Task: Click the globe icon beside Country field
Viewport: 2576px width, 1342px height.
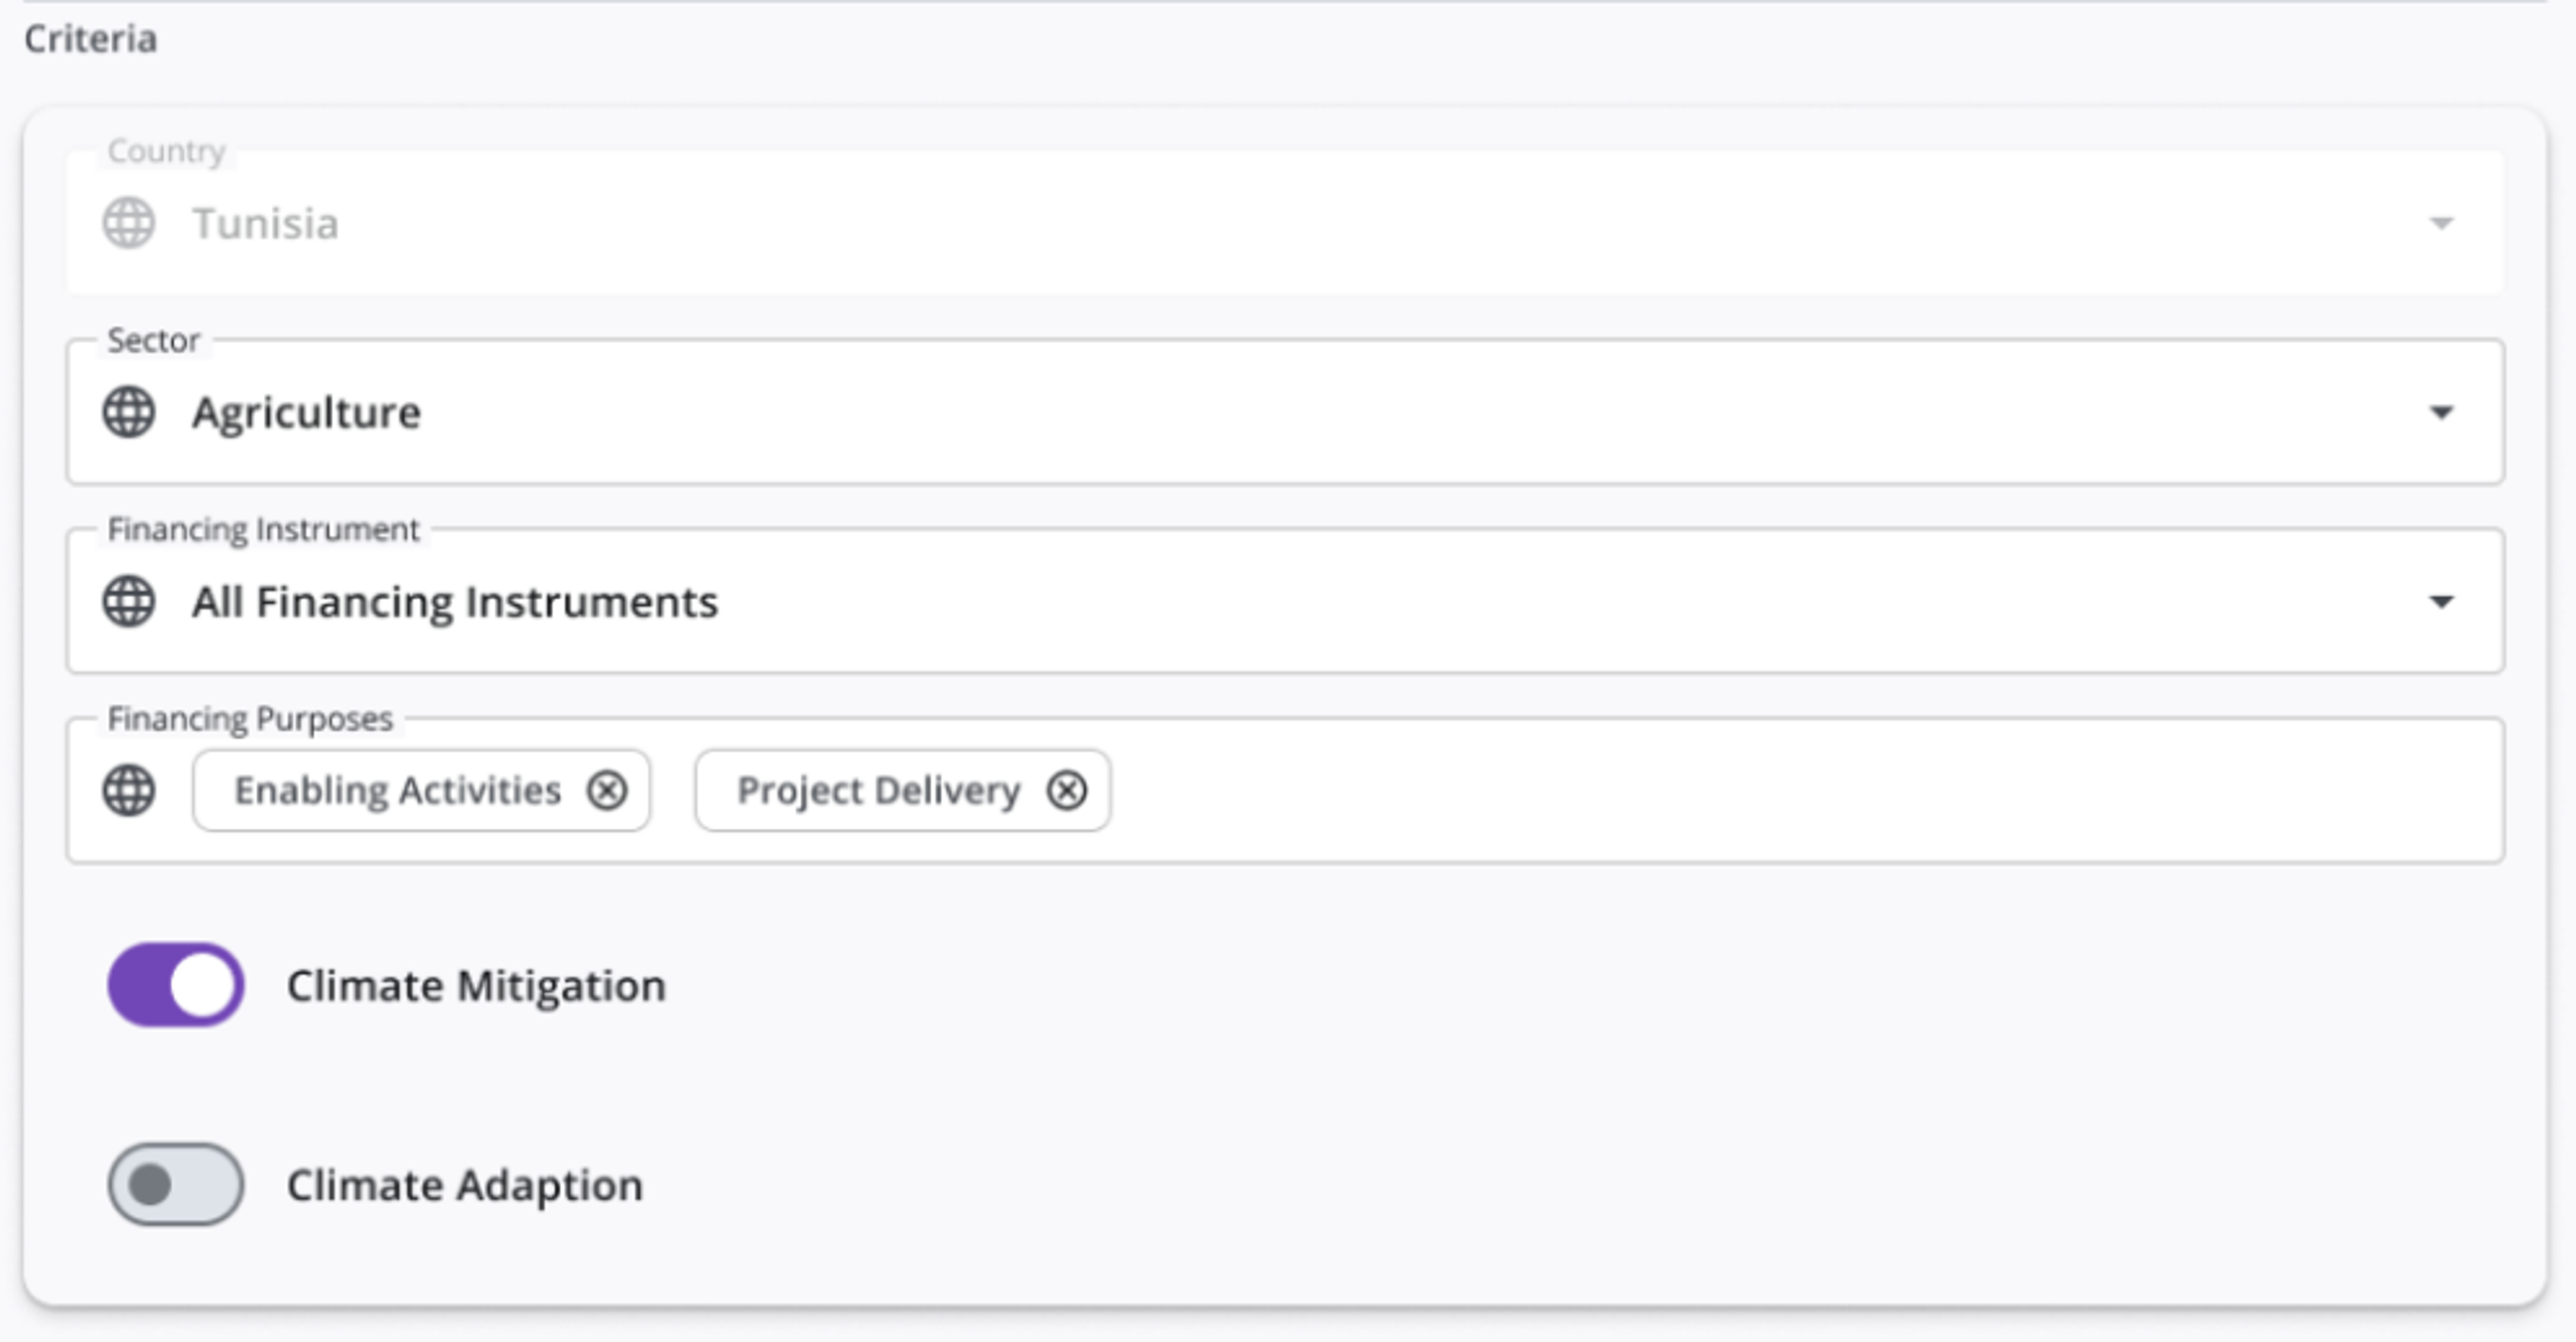Action: [129, 222]
